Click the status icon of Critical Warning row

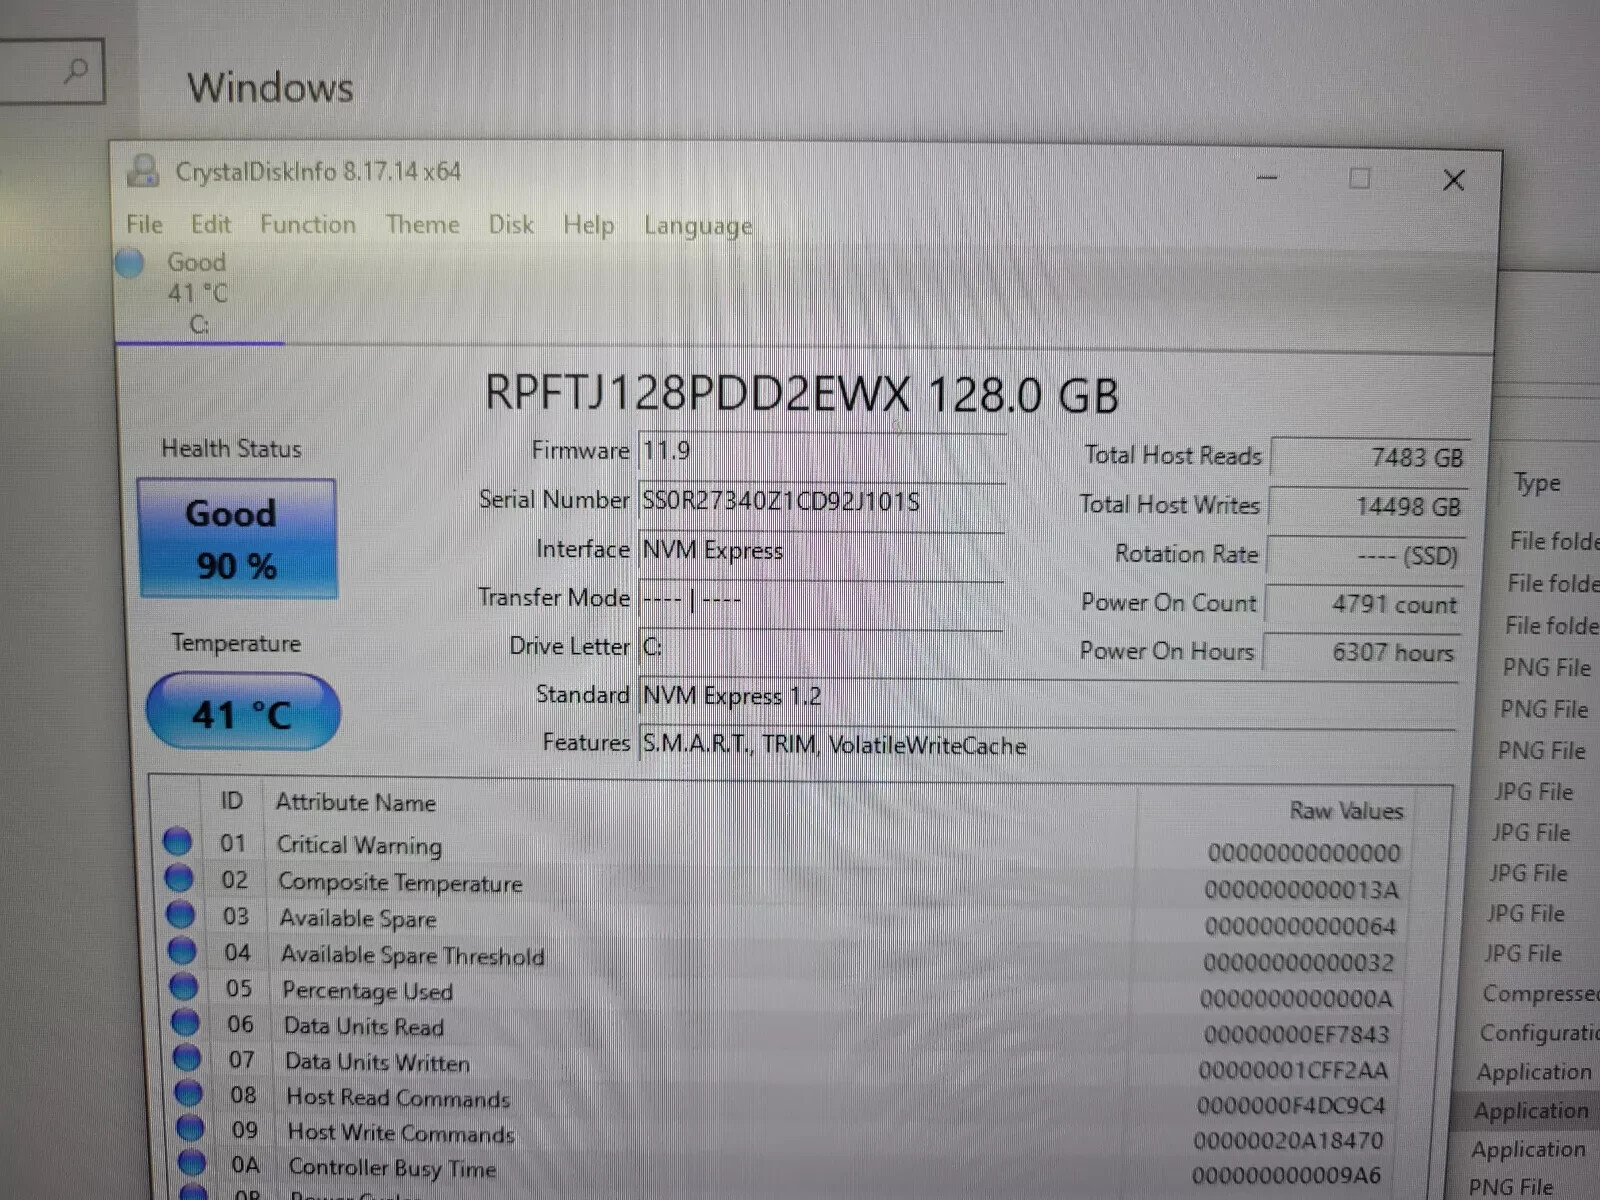(177, 841)
